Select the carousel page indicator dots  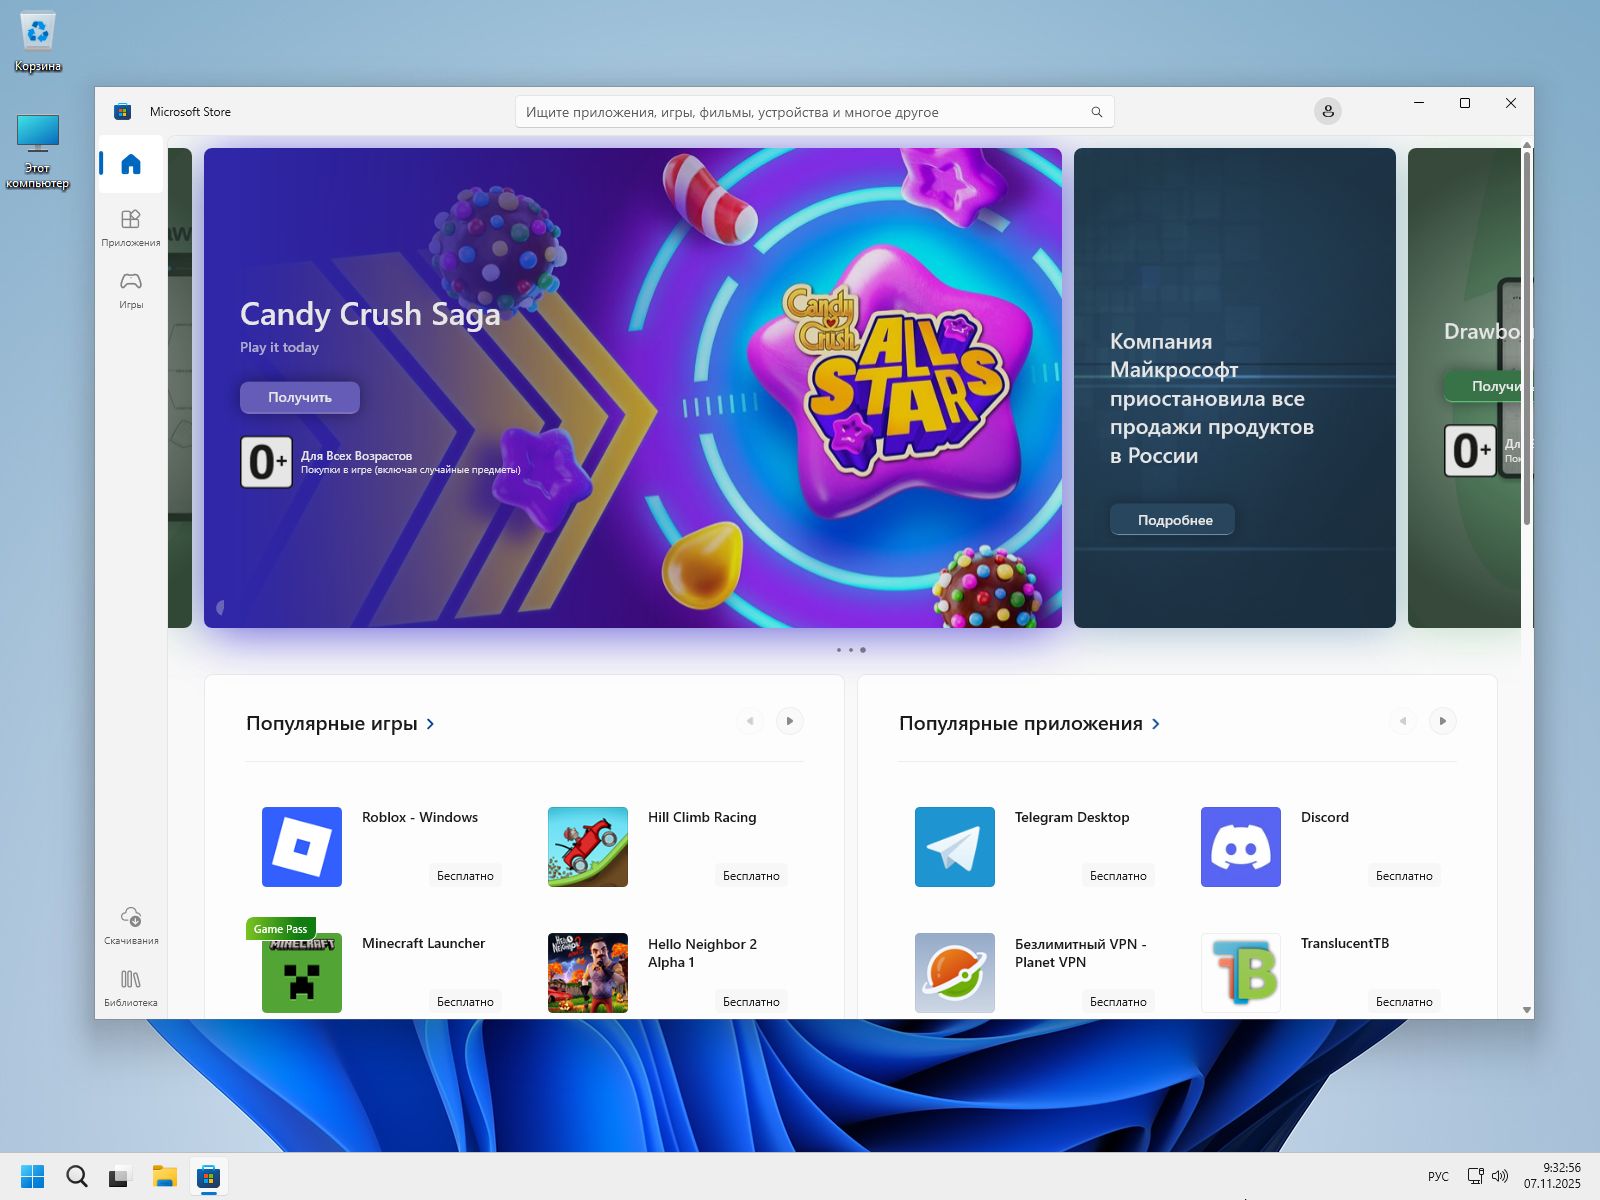point(851,650)
